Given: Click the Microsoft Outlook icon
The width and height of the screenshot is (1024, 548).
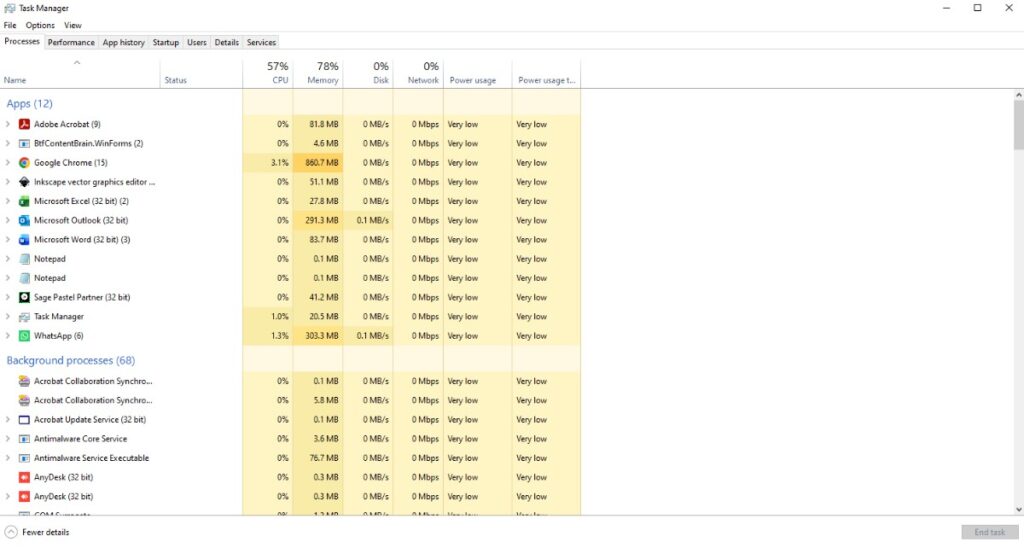Looking at the screenshot, I should coord(24,221).
